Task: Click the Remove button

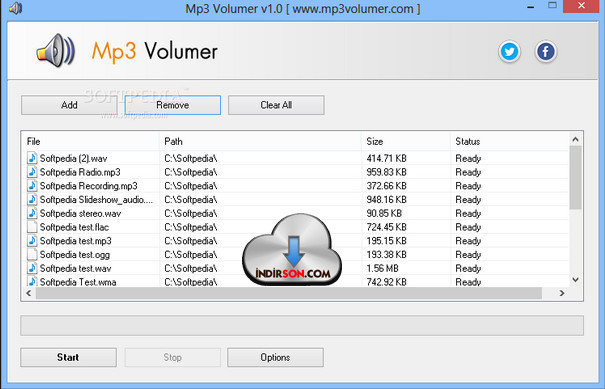Action: coord(172,105)
